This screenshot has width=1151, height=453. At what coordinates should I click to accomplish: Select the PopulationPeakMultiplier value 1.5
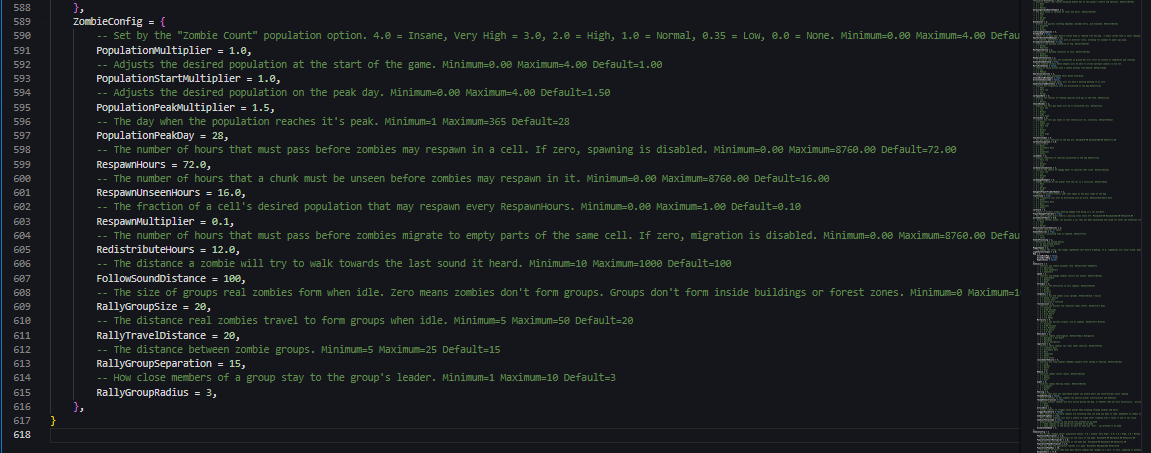(263, 107)
